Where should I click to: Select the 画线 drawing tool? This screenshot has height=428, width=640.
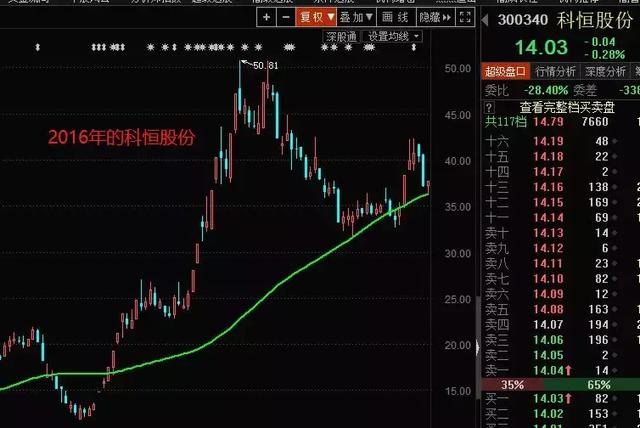tap(395, 17)
